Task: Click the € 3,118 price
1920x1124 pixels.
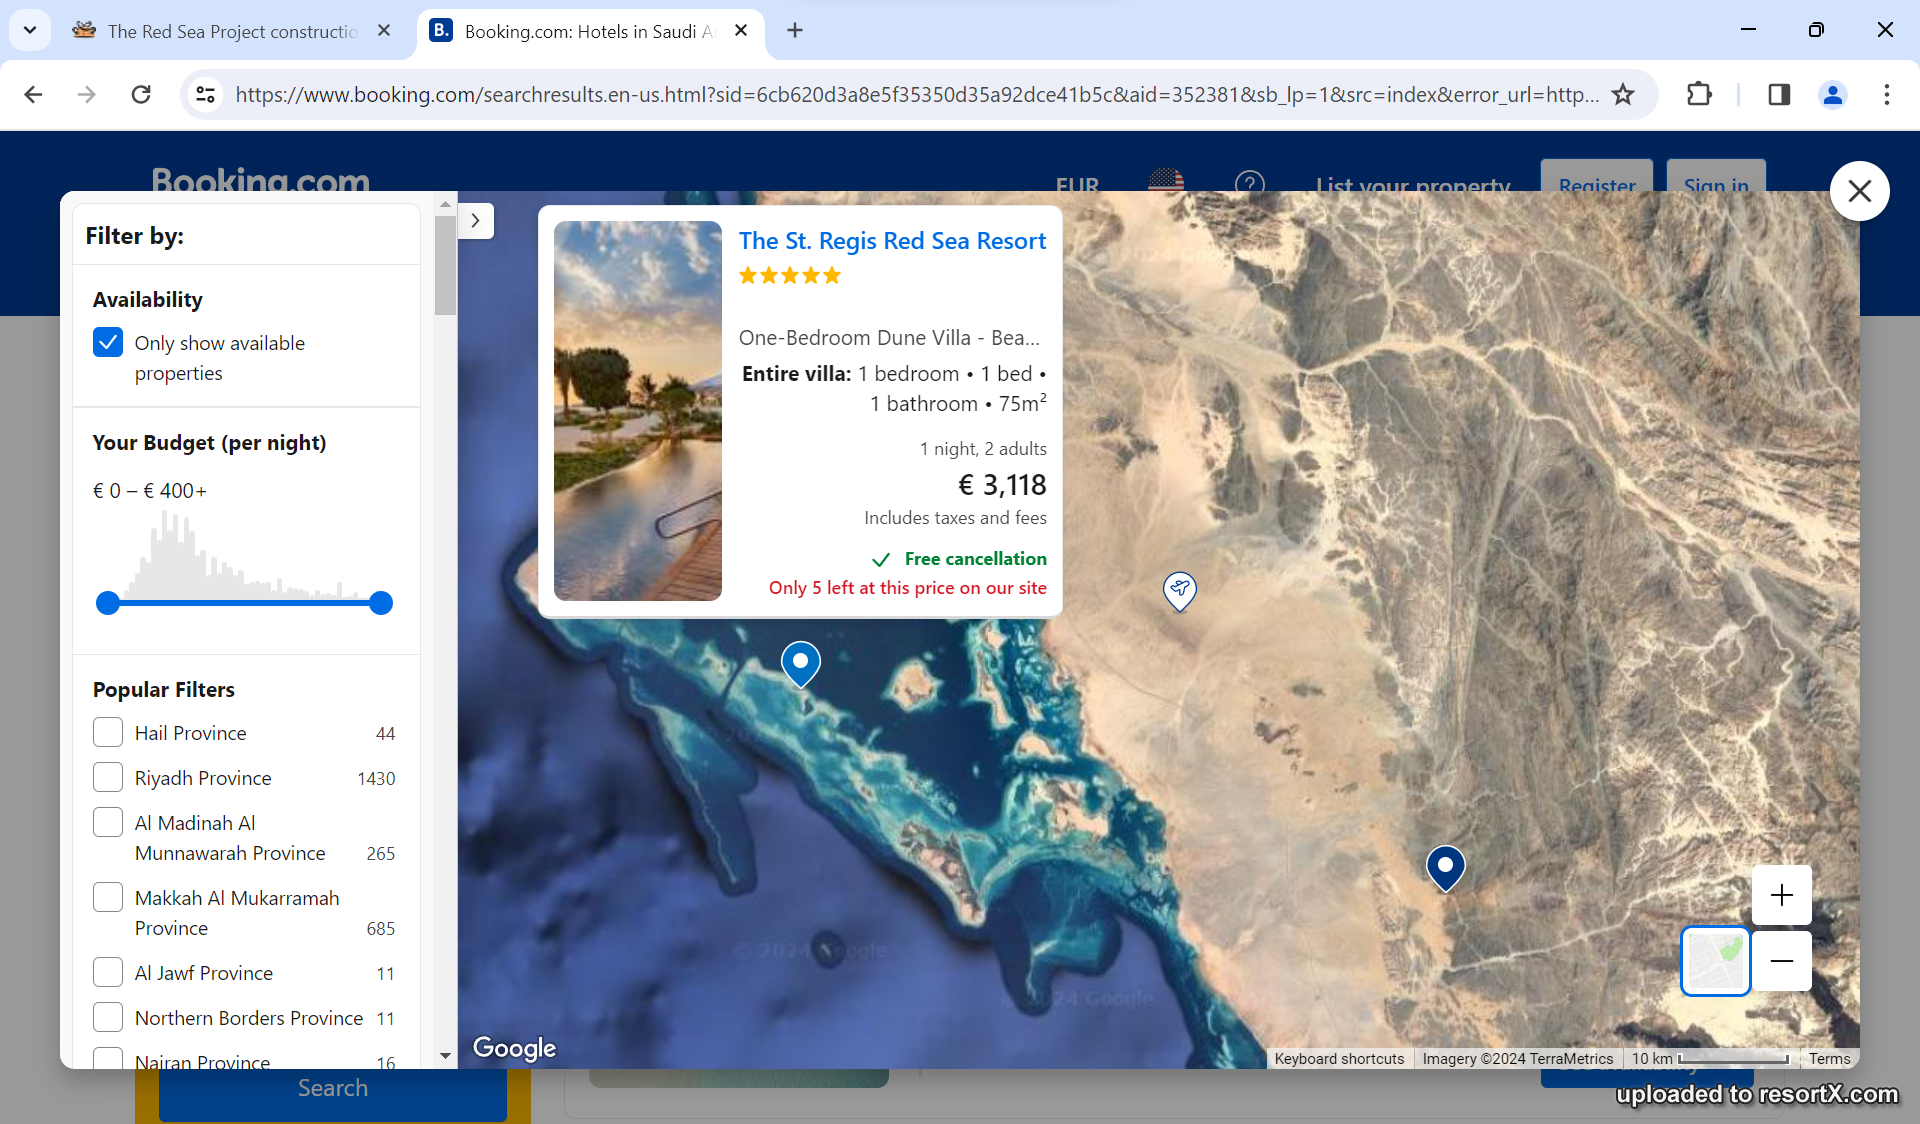Action: (1002, 485)
